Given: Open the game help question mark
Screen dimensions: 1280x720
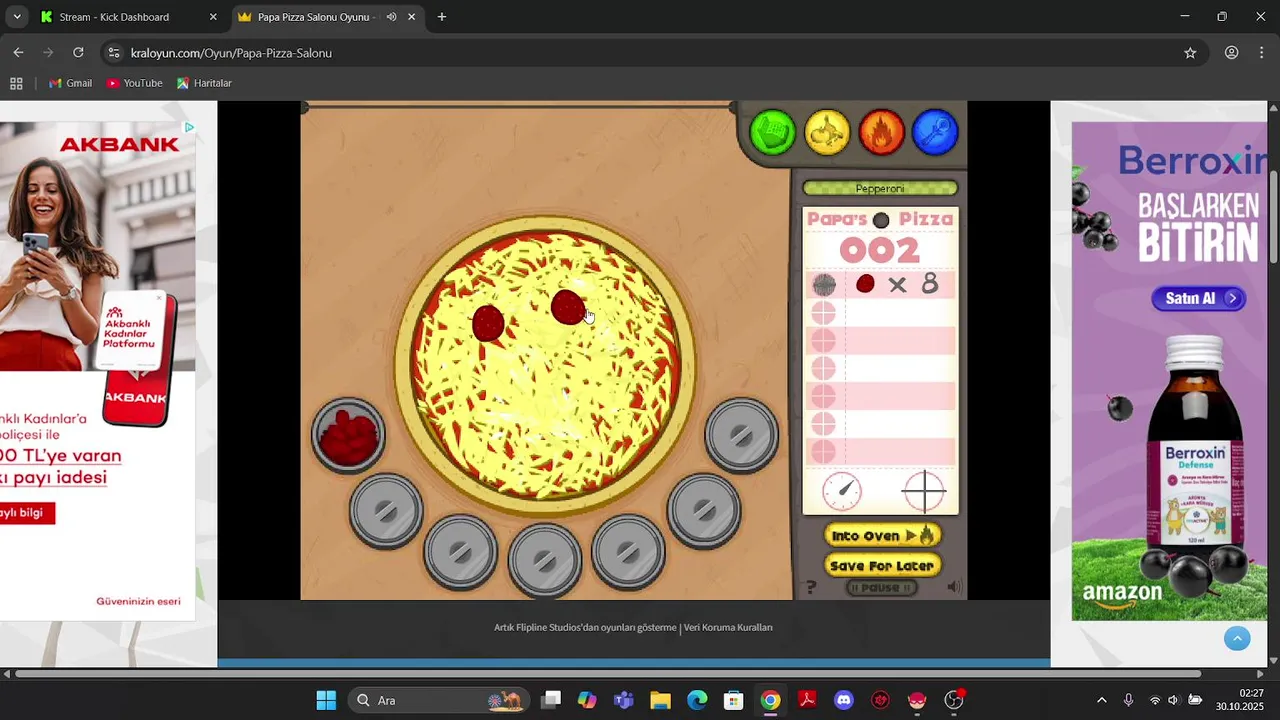Looking at the screenshot, I should [811, 588].
